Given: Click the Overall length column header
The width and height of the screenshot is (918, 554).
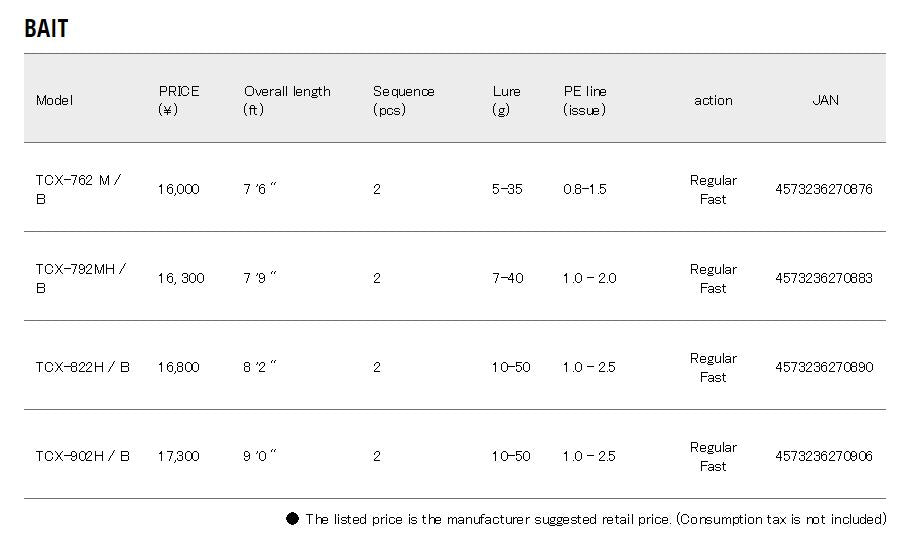Looking at the screenshot, I should tap(287, 100).
